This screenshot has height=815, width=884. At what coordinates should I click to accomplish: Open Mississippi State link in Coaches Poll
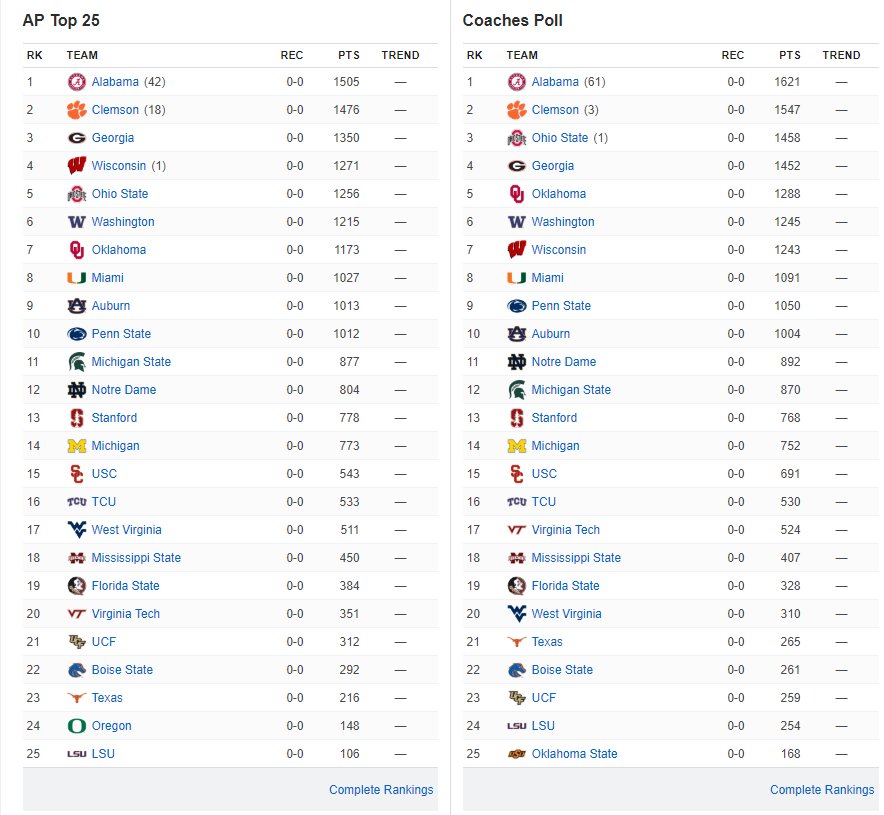click(x=576, y=558)
